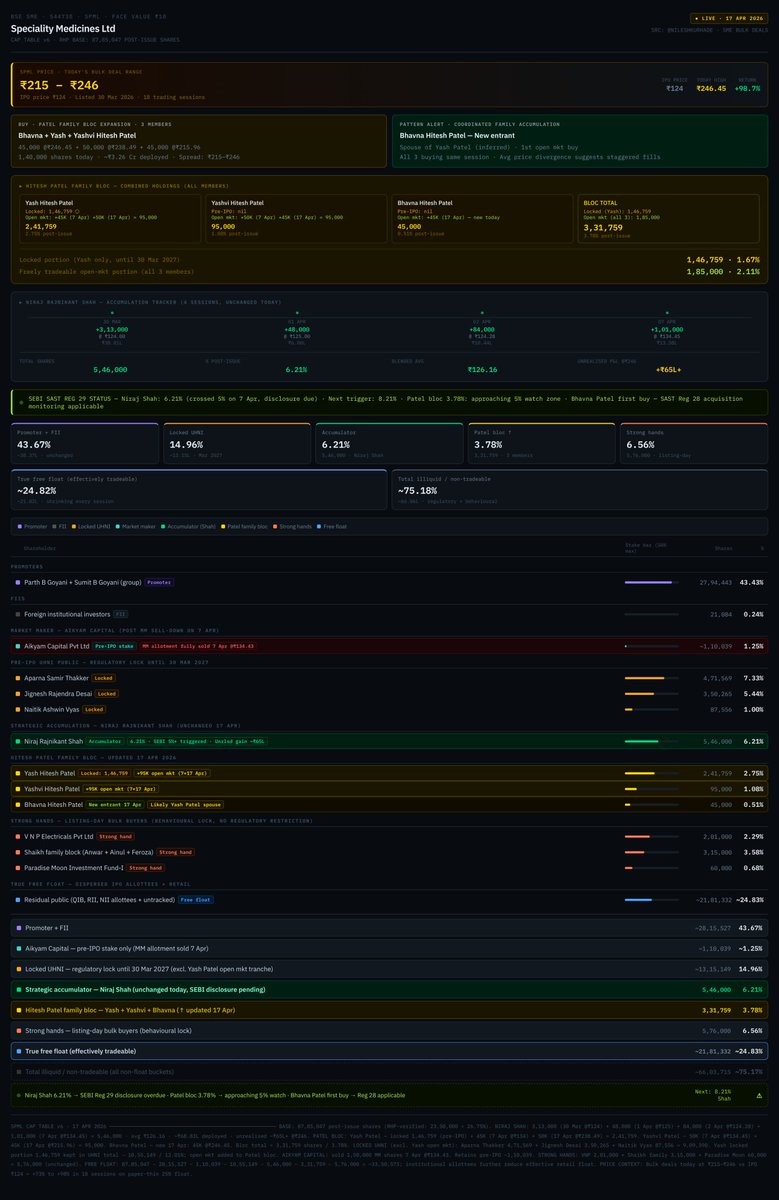Click the LIVE · 17 APR 2026 badge

728,19
